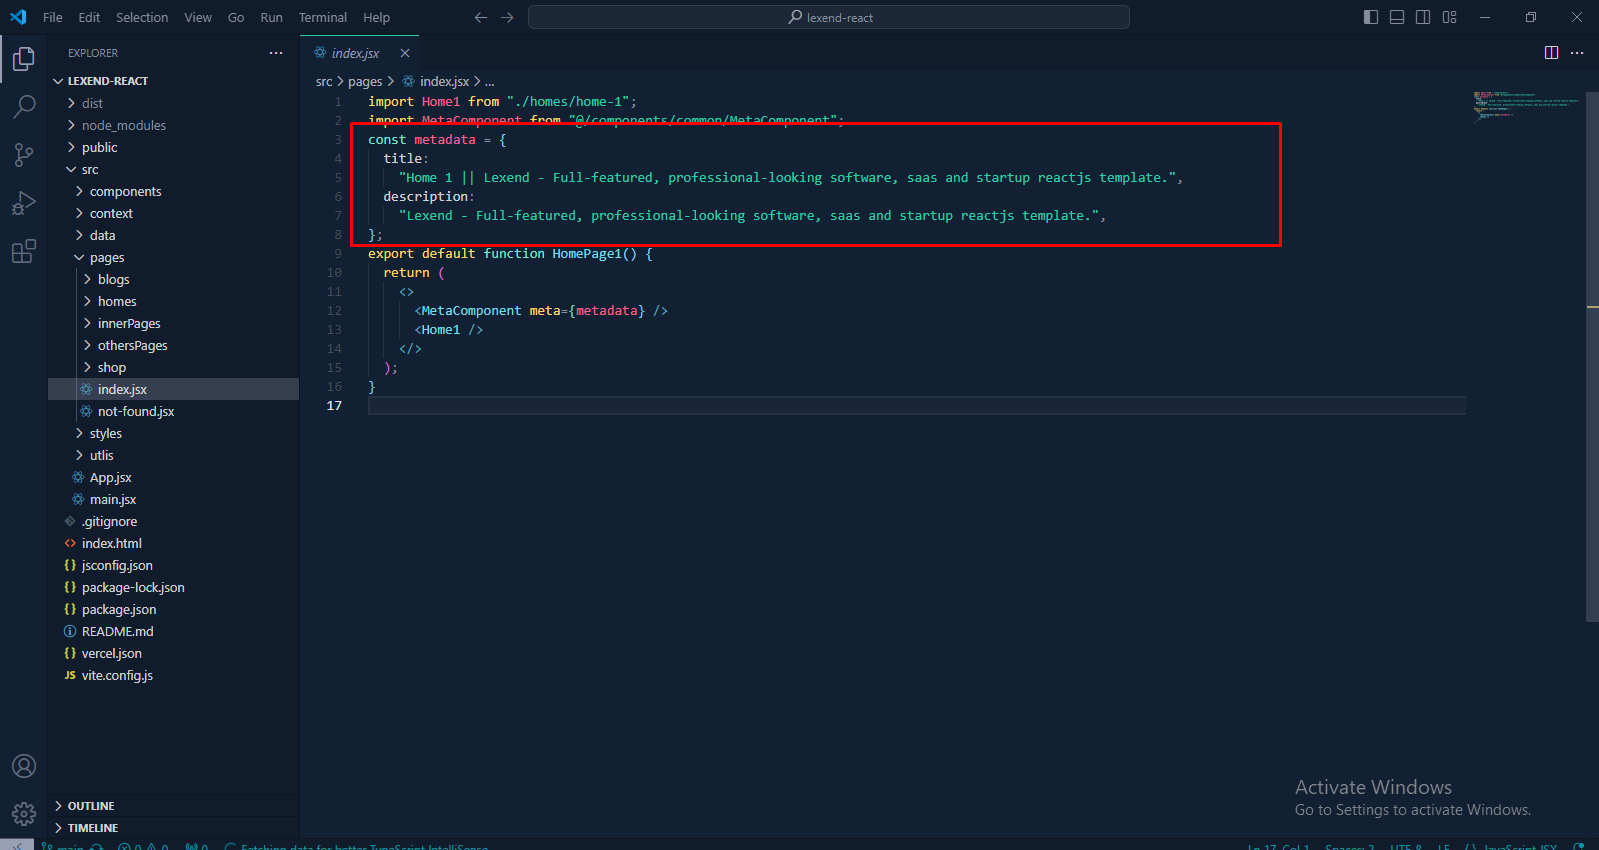This screenshot has height=850, width=1599.
Task: Go back with the navigation arrow
Action: point(481,17)
